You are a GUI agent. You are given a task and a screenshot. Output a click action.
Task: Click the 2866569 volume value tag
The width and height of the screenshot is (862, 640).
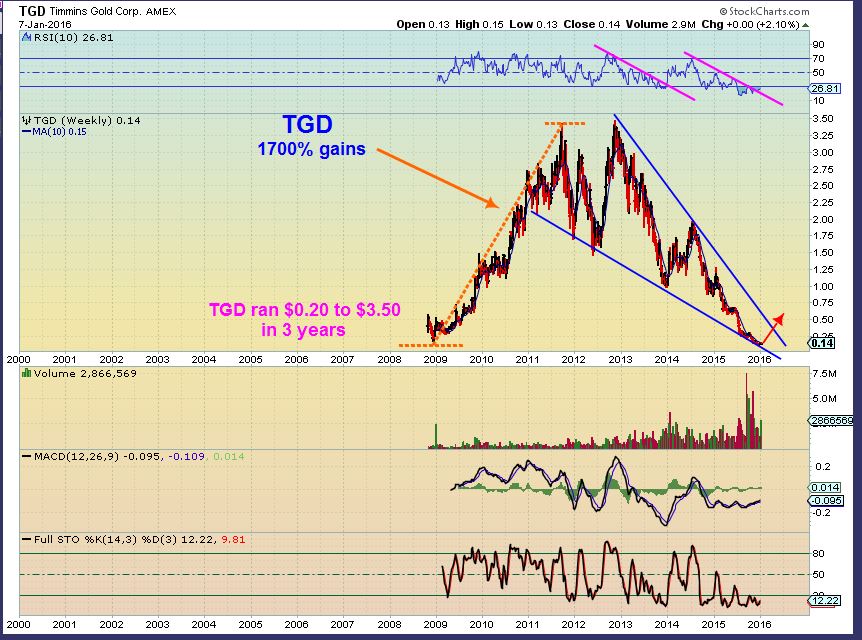(831, 421)
